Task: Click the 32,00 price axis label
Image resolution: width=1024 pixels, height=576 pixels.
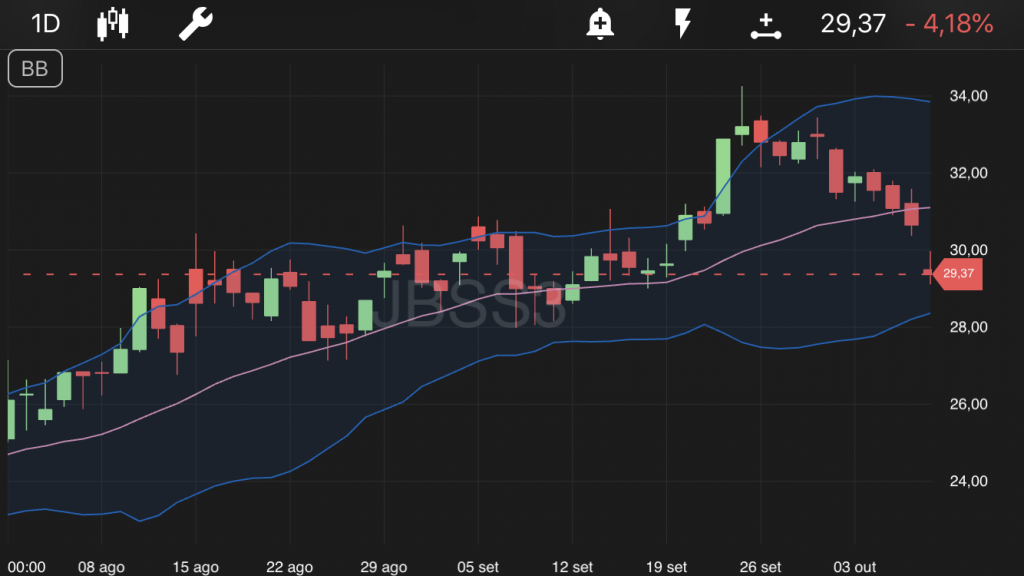Action: [x=968, y=173]
